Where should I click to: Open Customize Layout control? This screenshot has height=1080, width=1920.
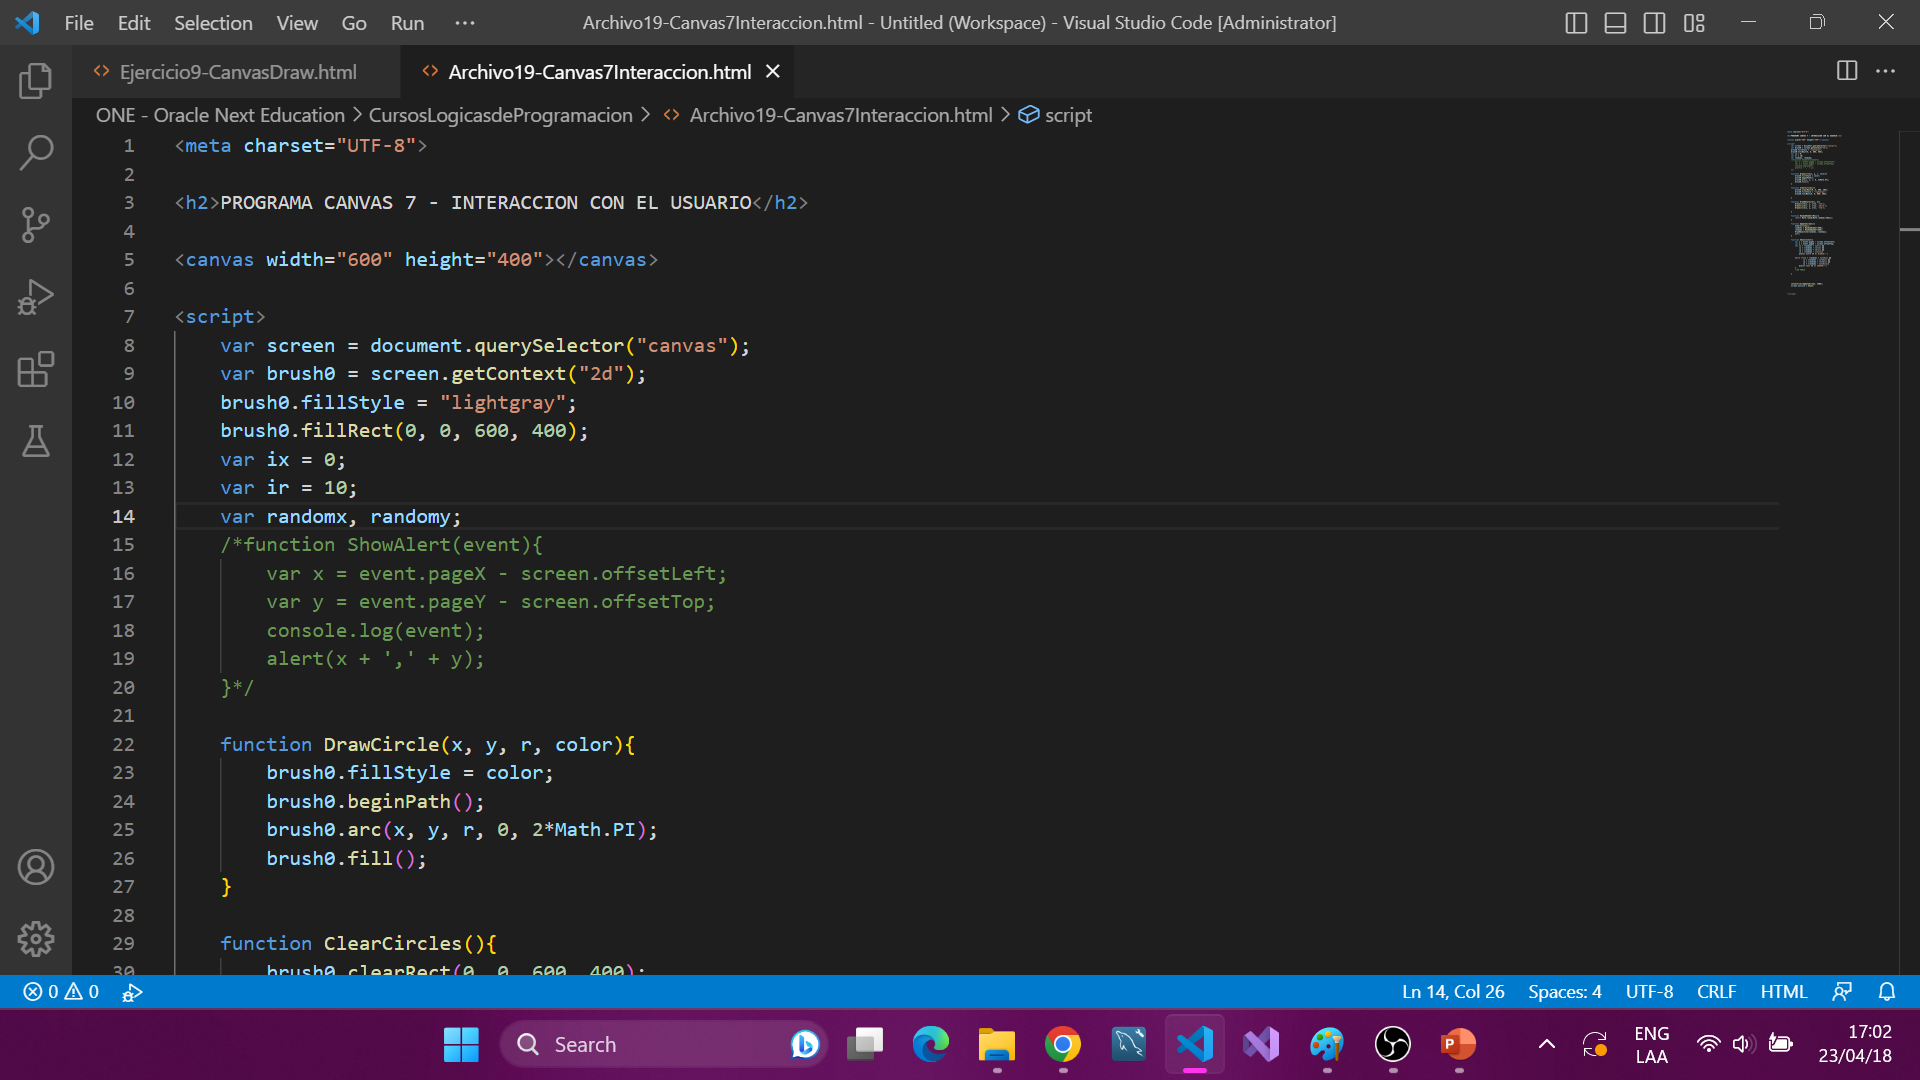tap(1694, 22)
